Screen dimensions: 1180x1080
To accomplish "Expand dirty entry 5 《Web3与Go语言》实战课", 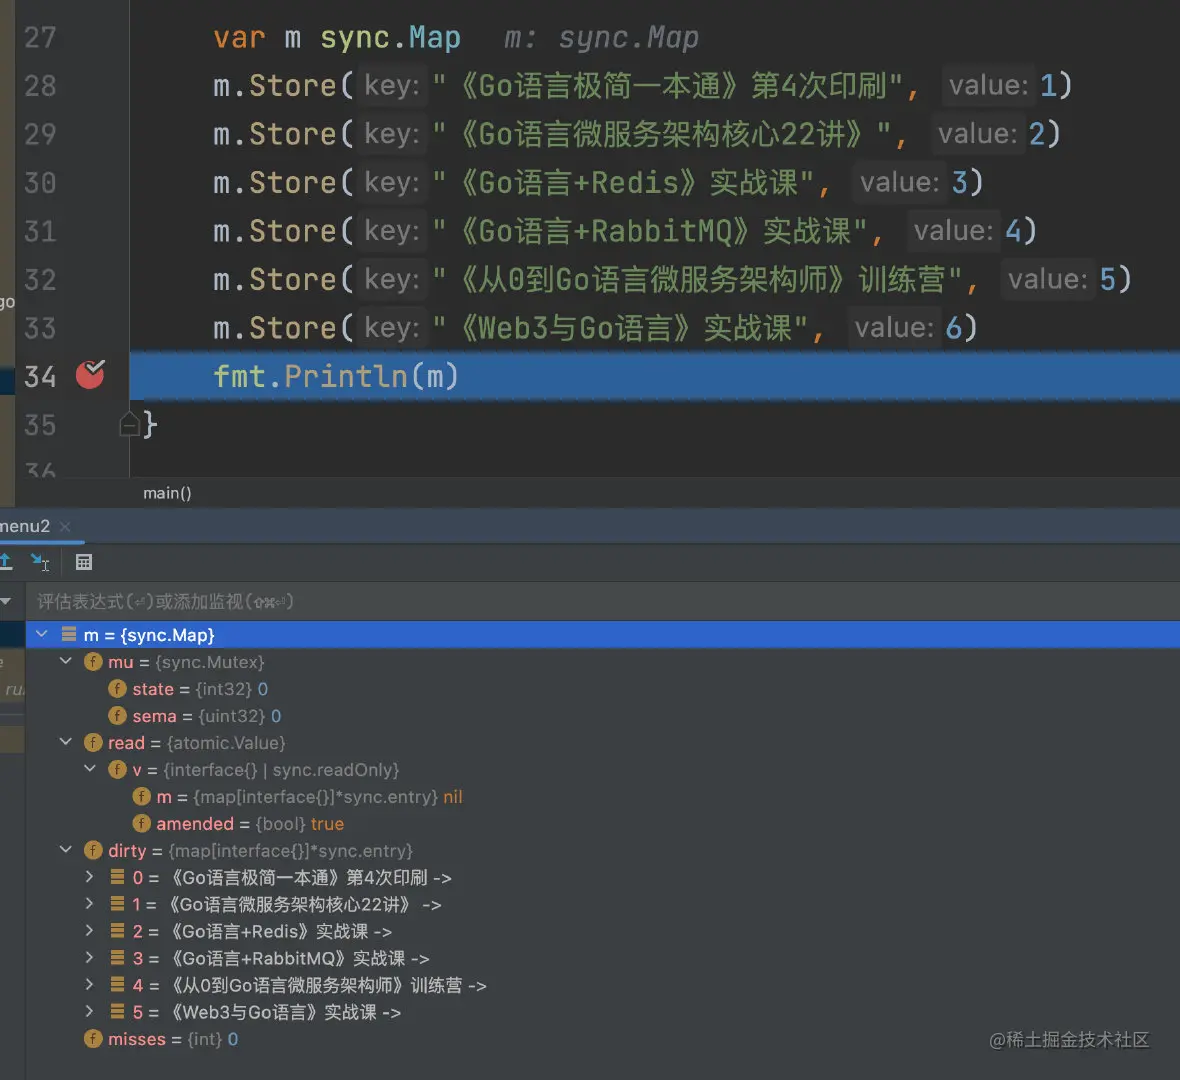I will 90,1012.
